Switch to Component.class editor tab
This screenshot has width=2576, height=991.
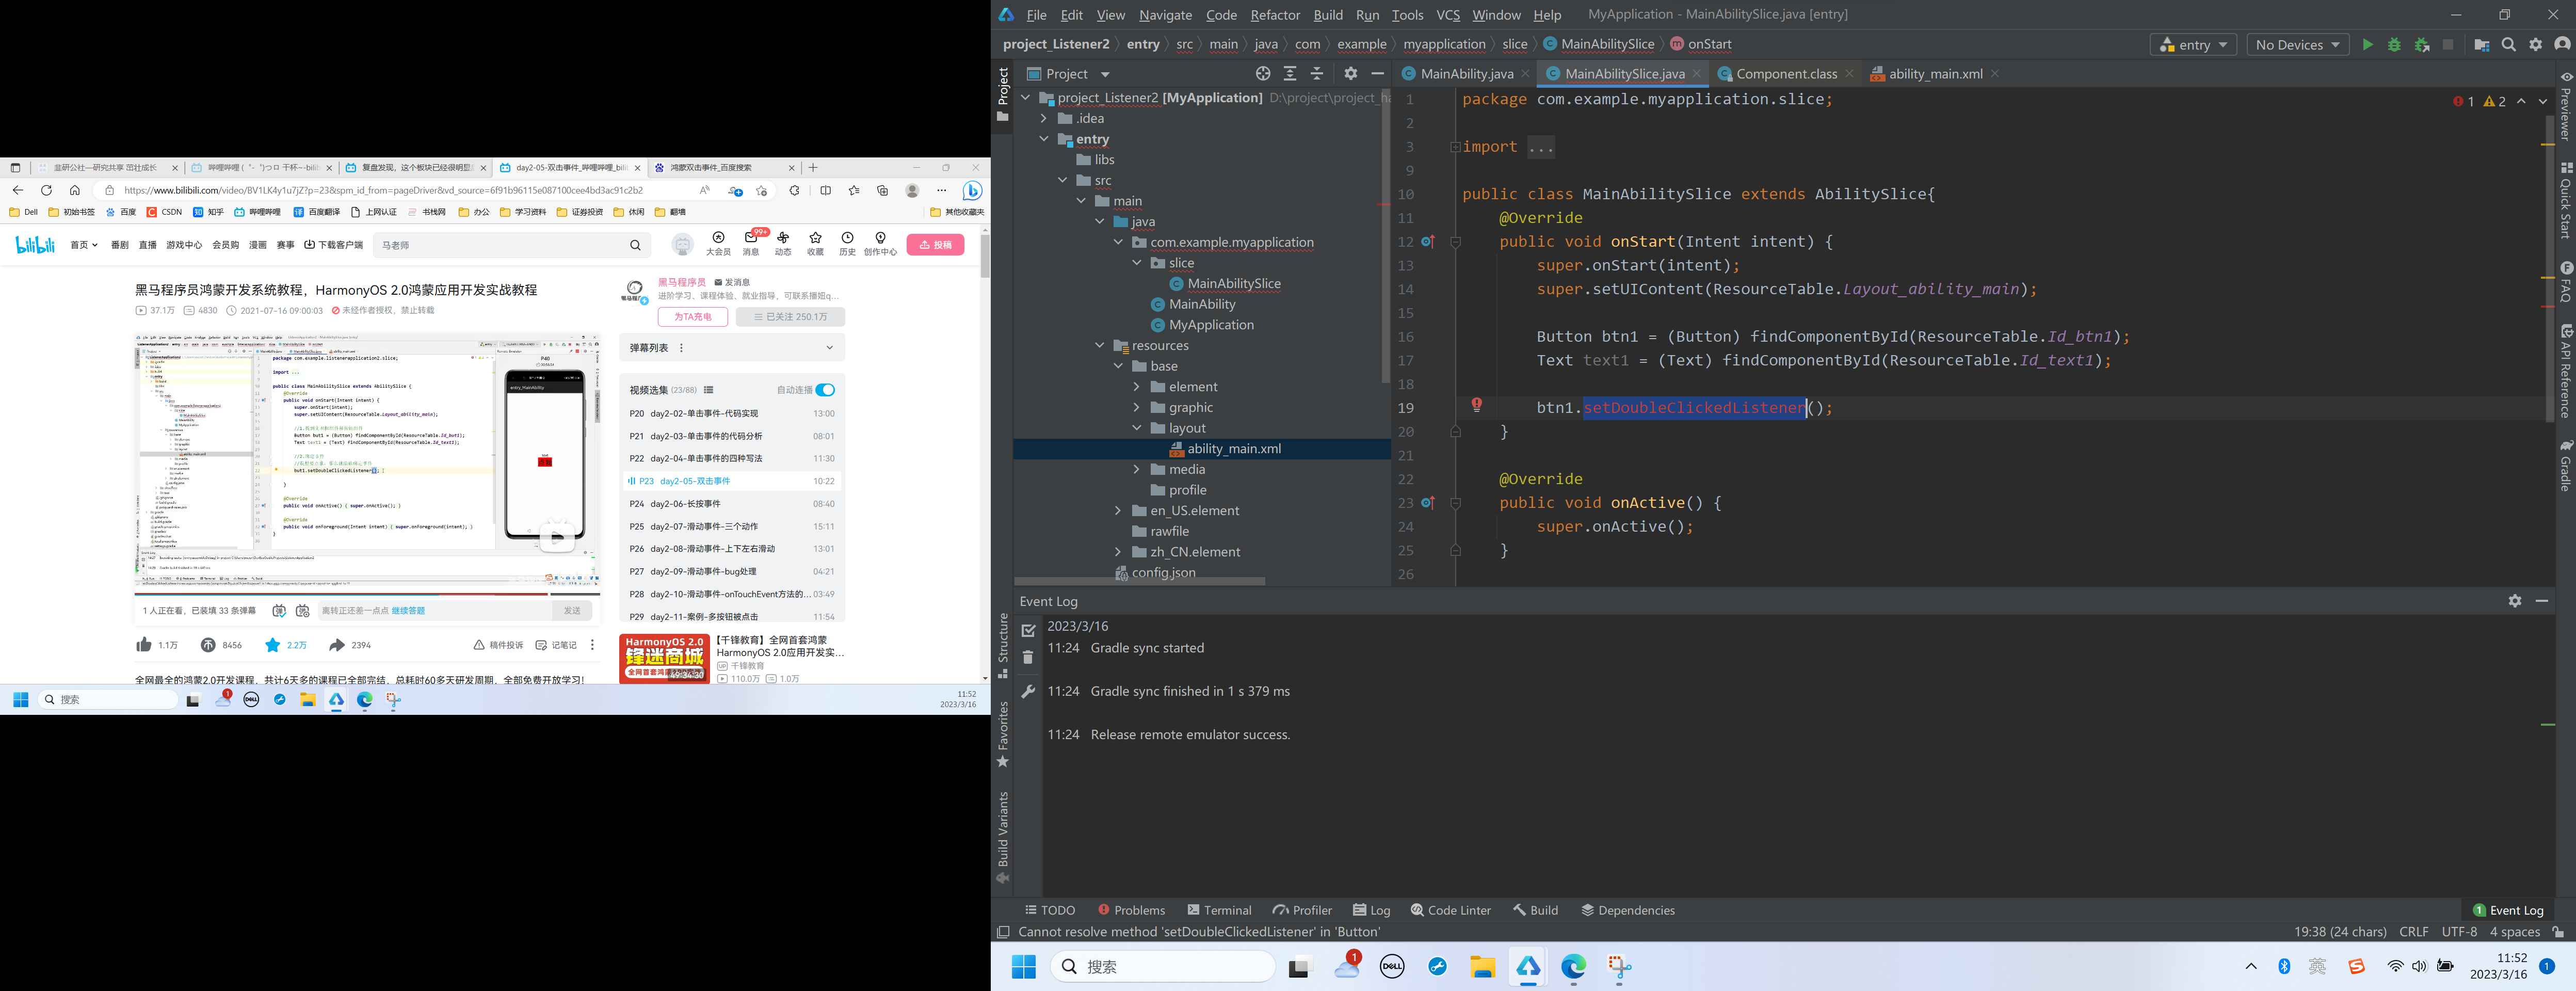[x=1785, y=74]
